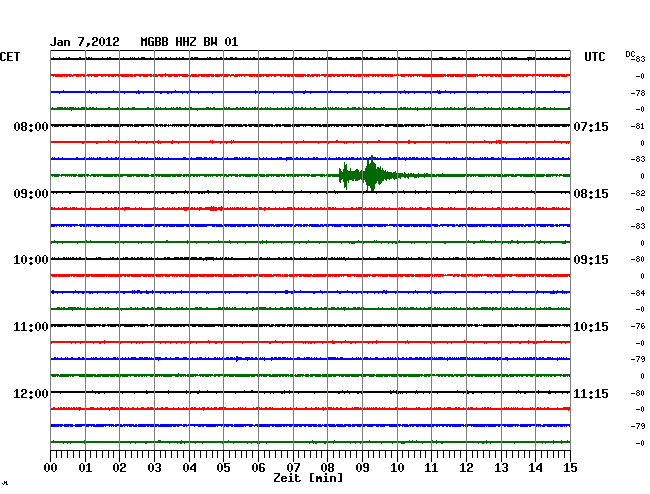
Task: Click the 'Zeit [min]' axis title
Action: coord(308,478)
